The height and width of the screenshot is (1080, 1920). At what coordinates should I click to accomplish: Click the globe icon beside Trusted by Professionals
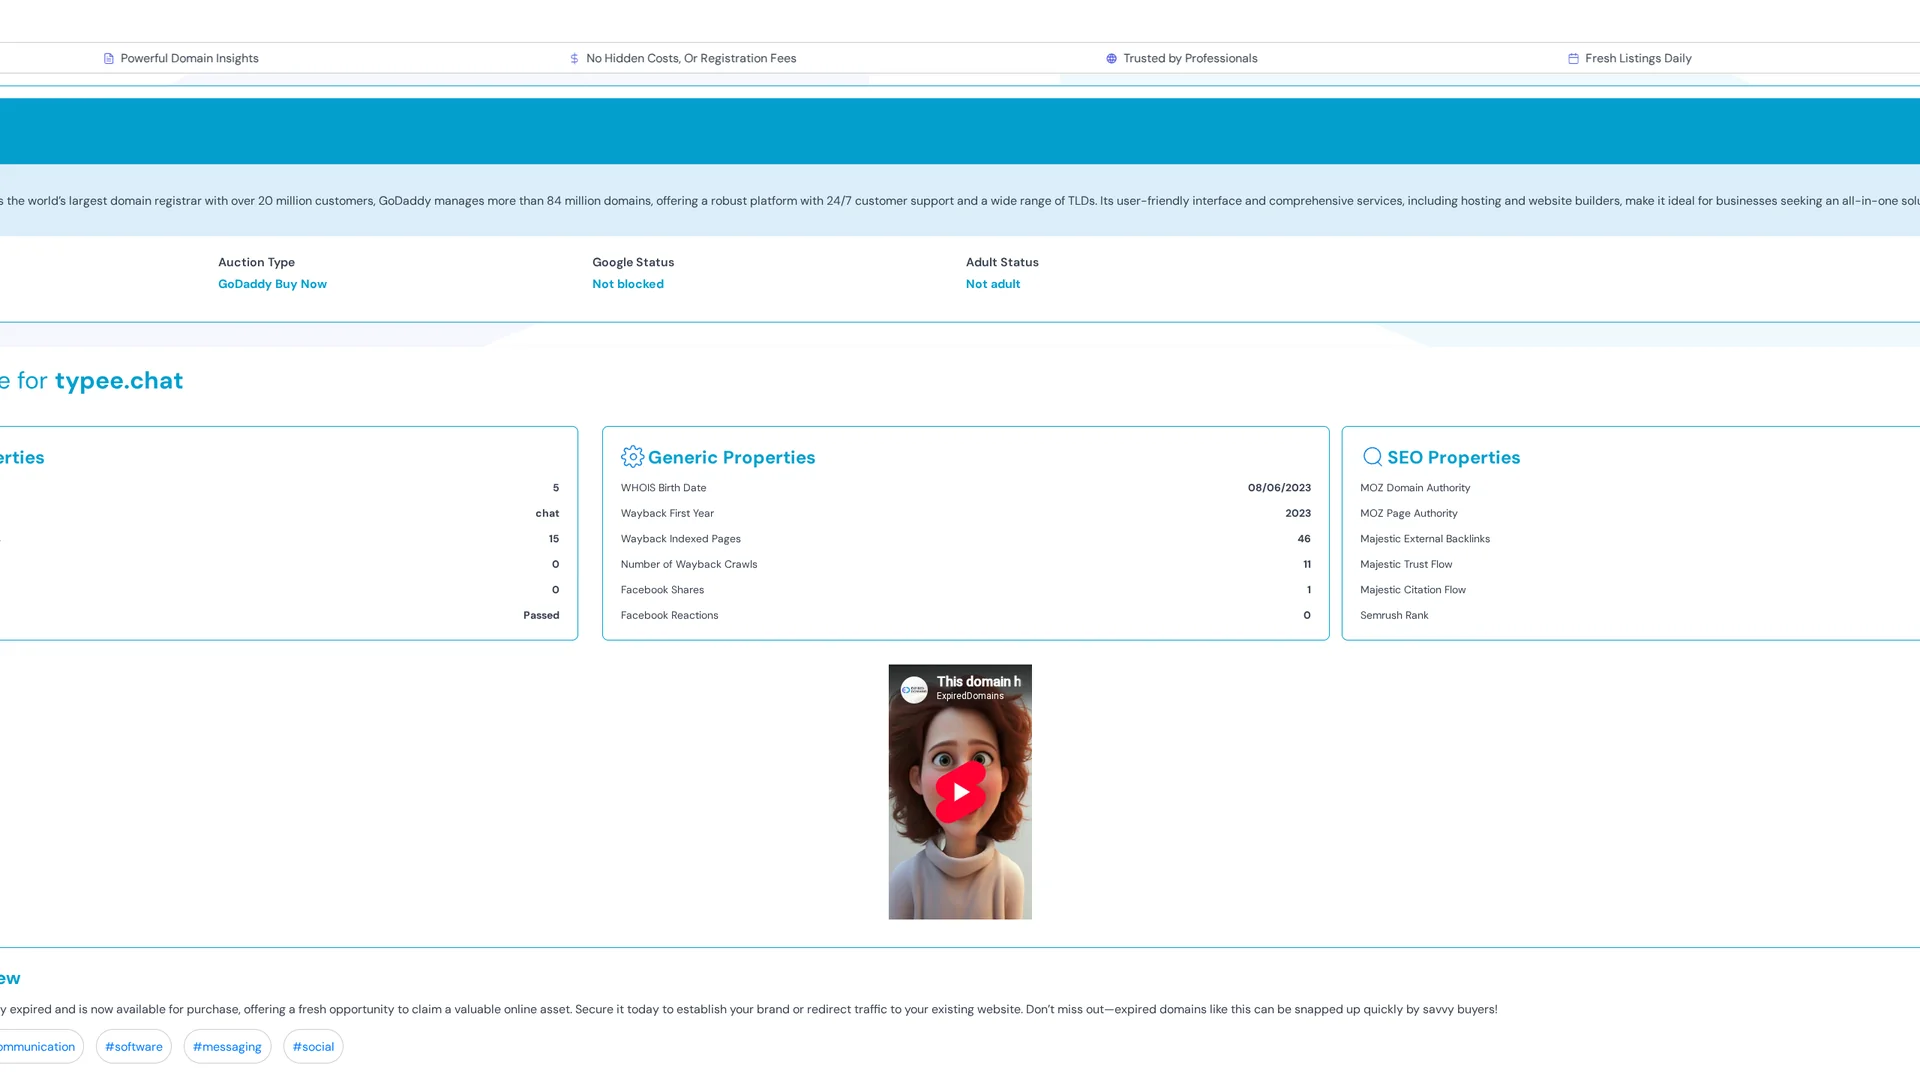click(1111, 59)
